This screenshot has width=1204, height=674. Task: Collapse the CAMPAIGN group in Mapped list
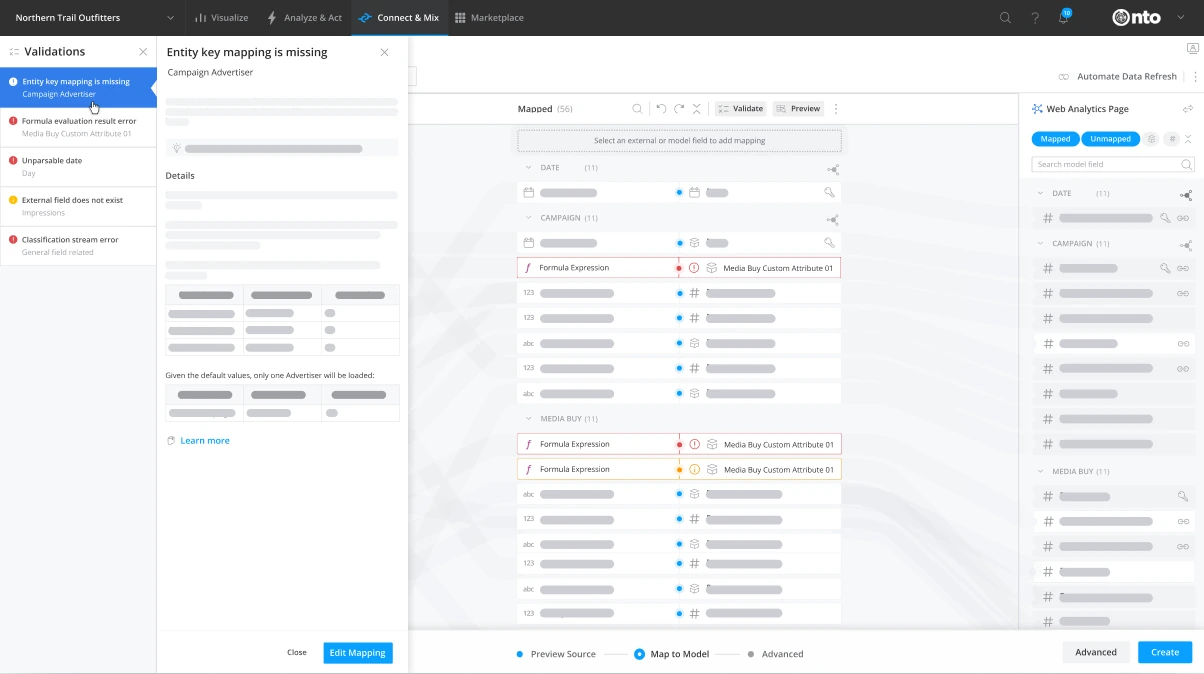(x=528, y=218)
